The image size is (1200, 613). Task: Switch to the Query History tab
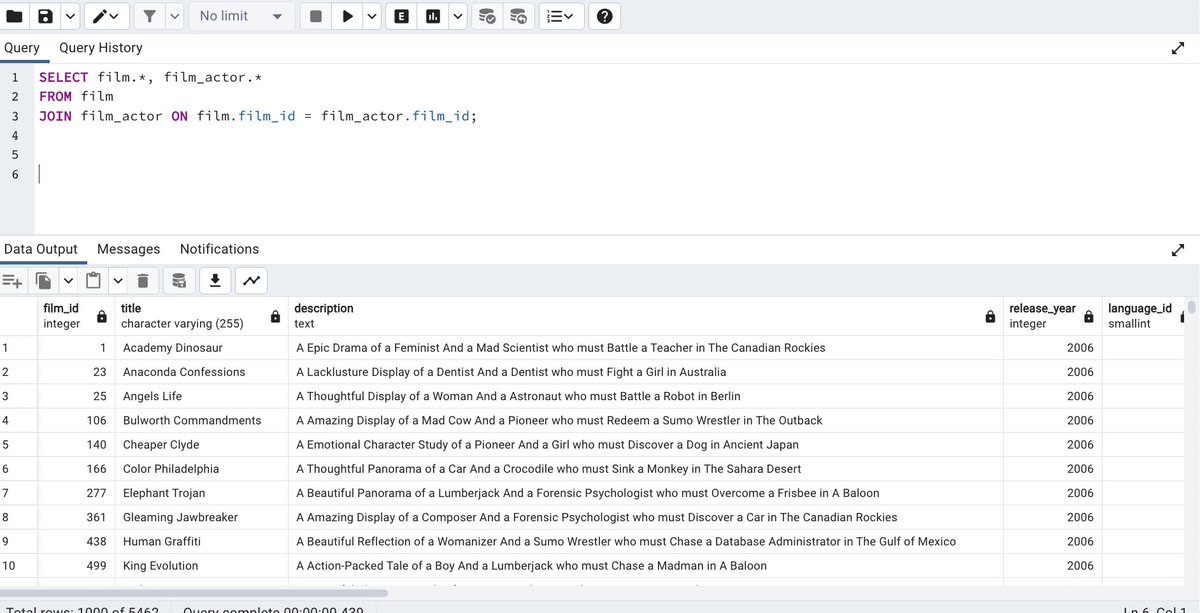click(101, 48)
